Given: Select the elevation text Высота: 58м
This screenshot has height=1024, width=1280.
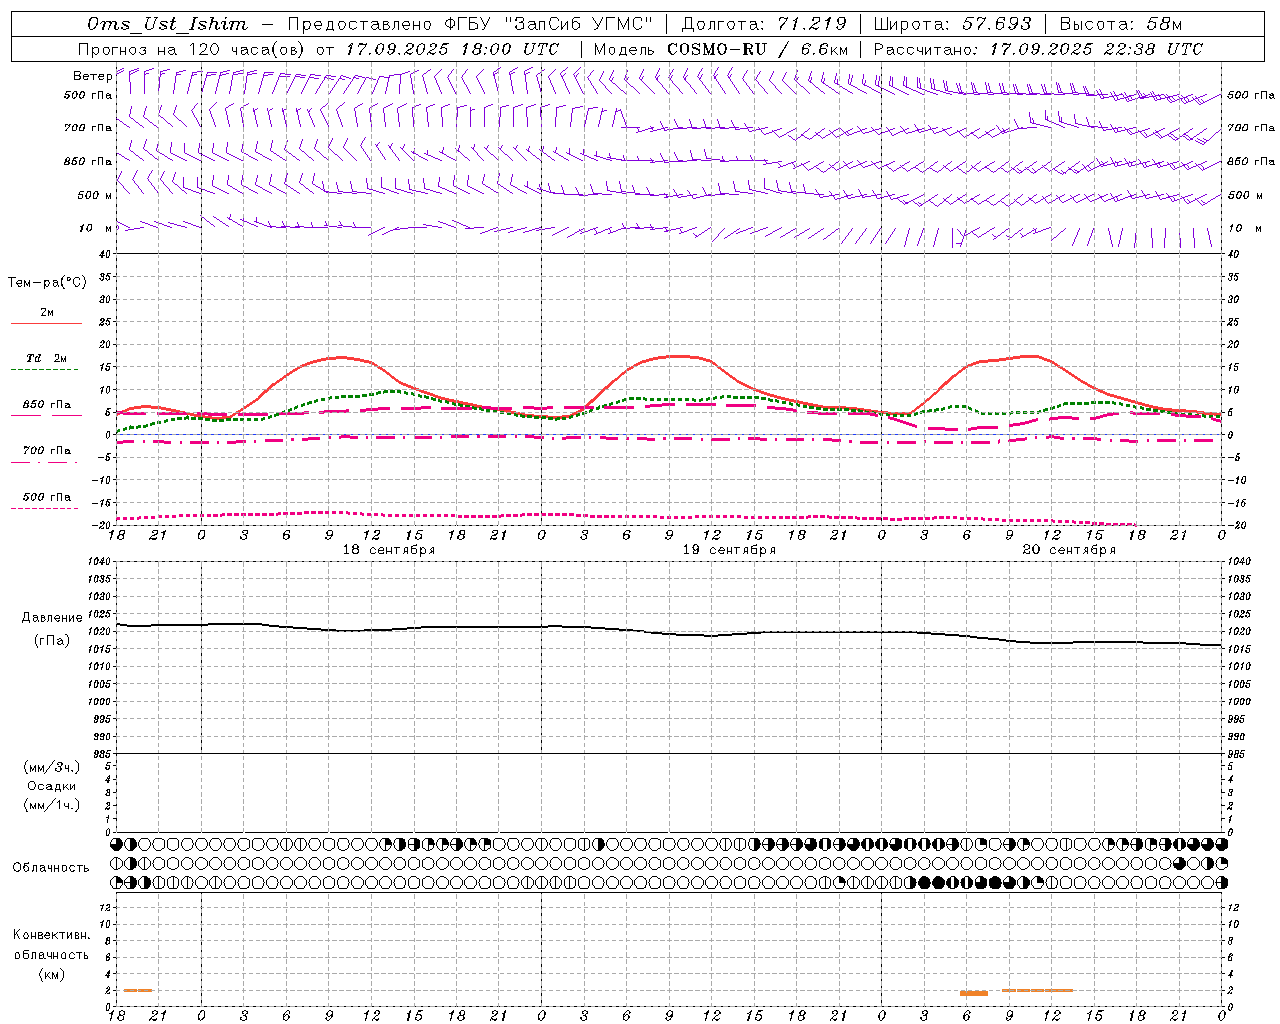Looking at the screenshot, I should (1120, 24).
